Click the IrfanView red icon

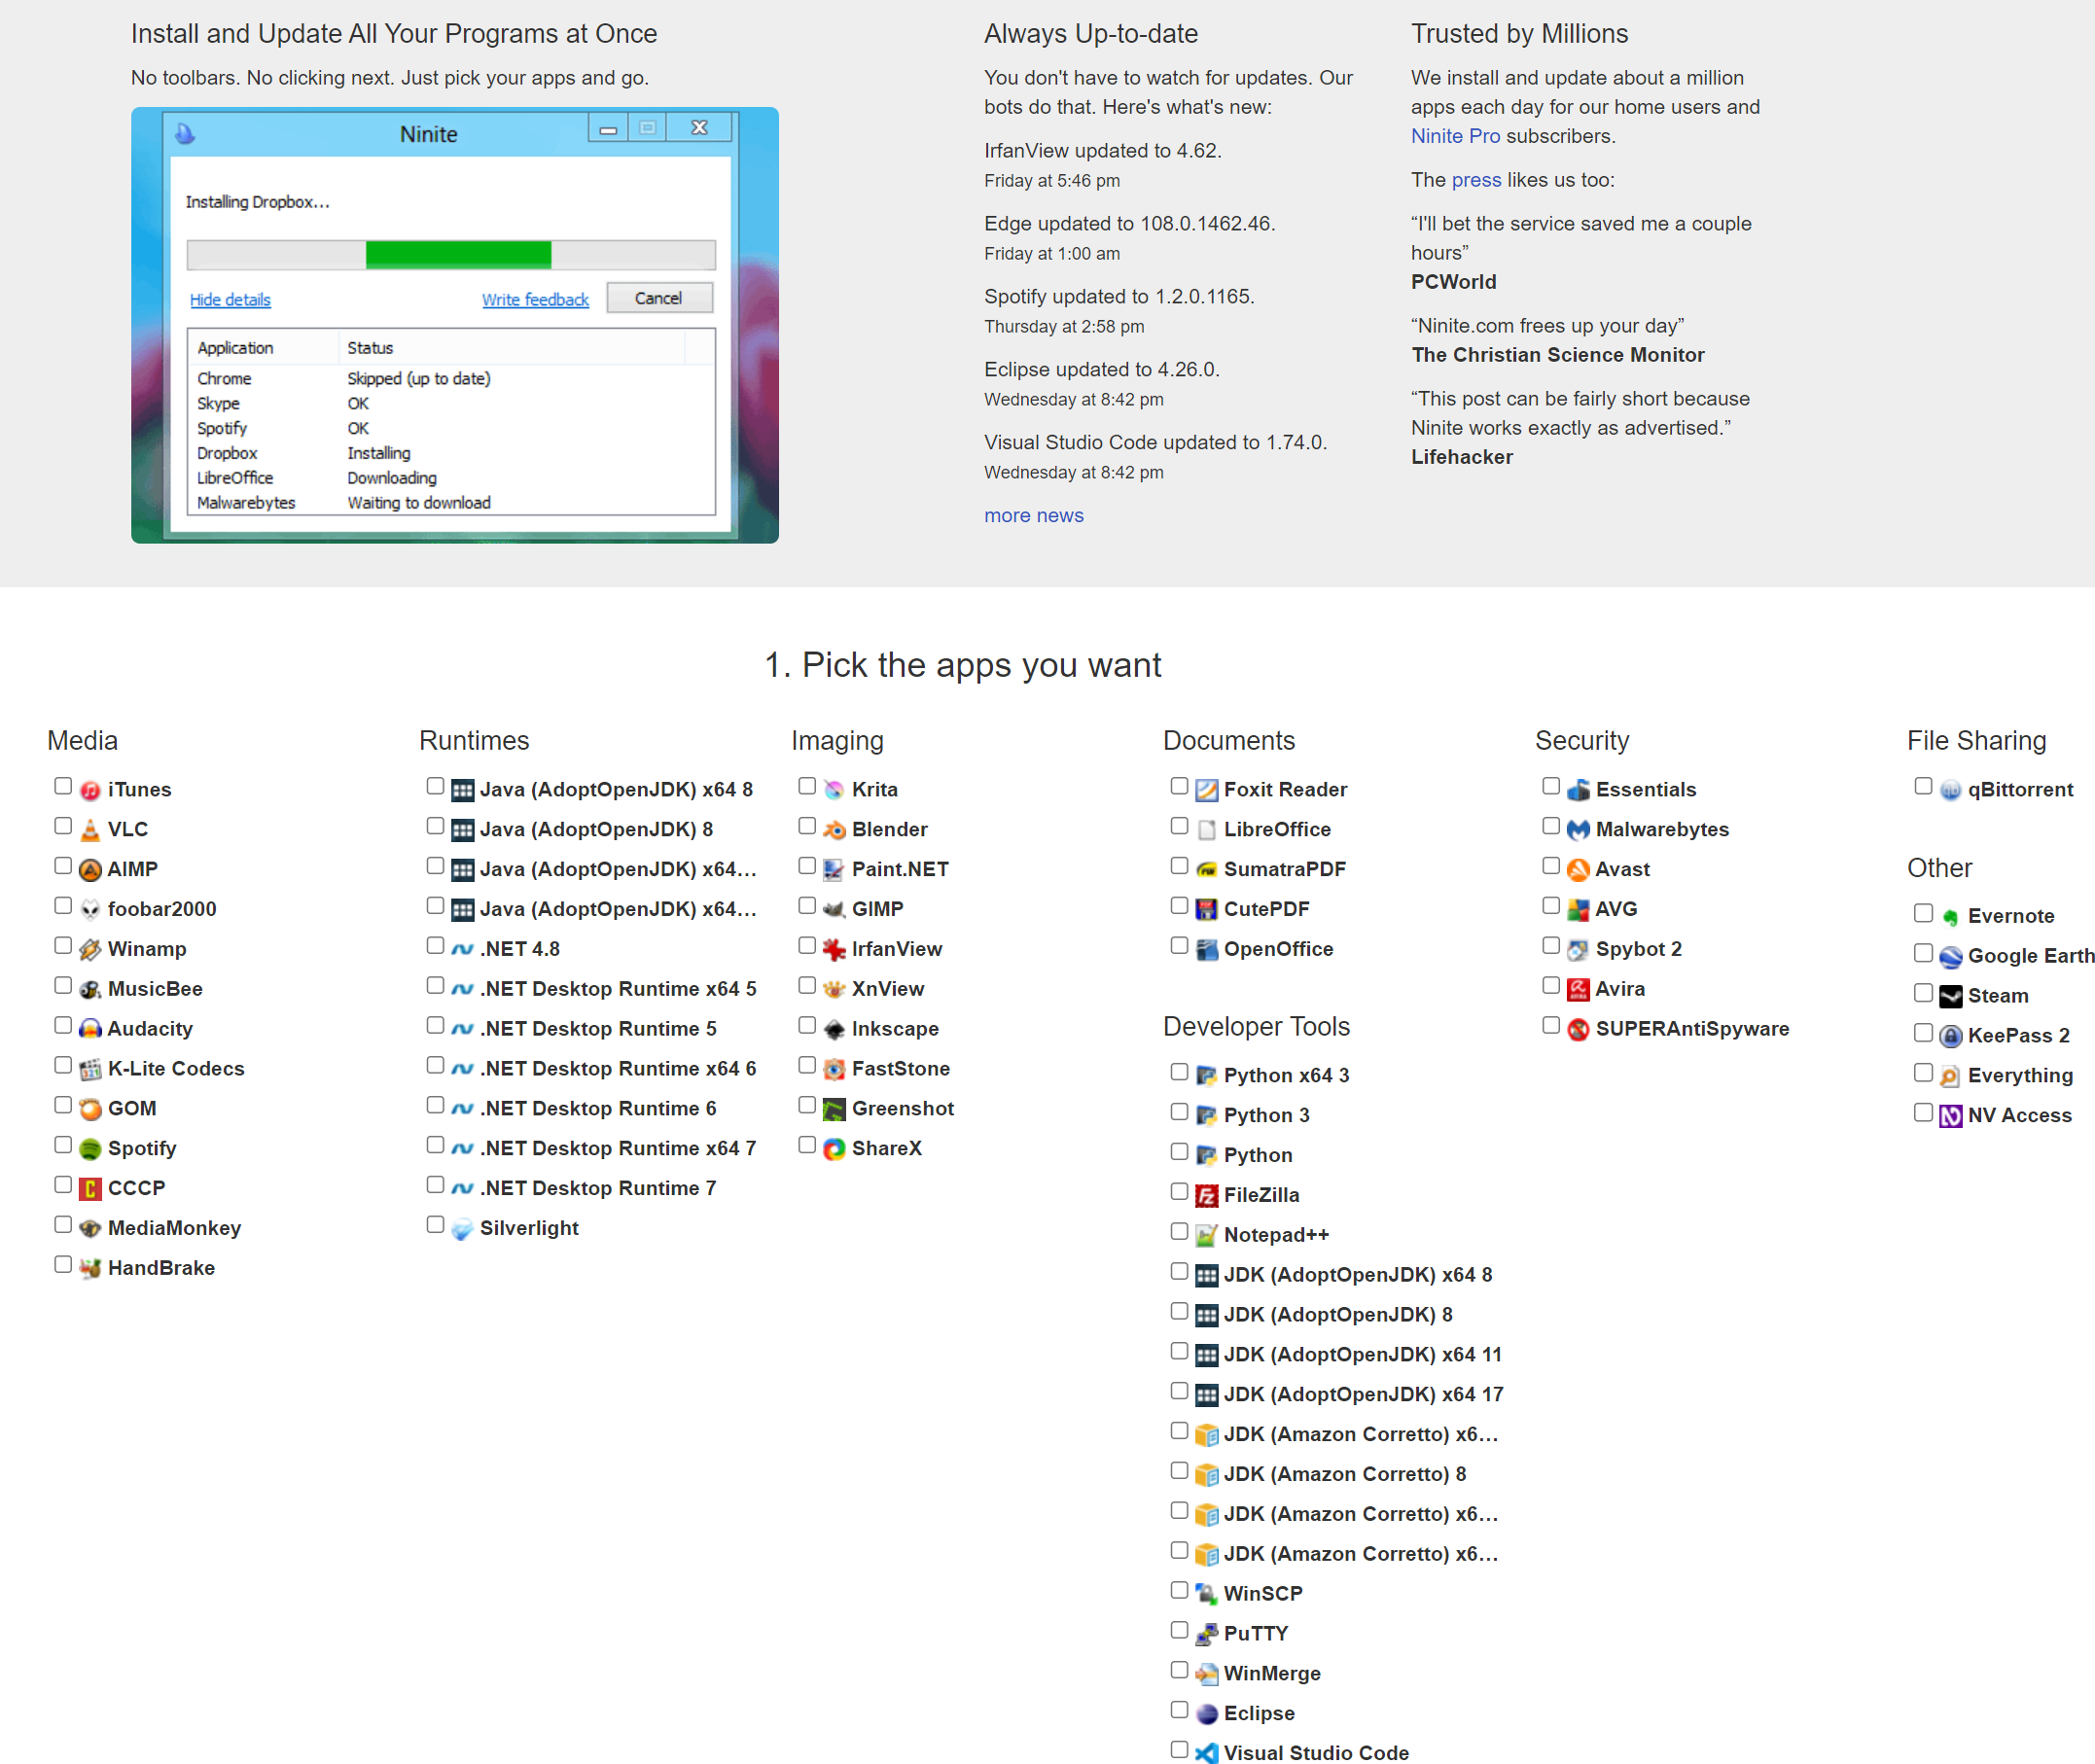pyautogui.click(x=834, y=950)
